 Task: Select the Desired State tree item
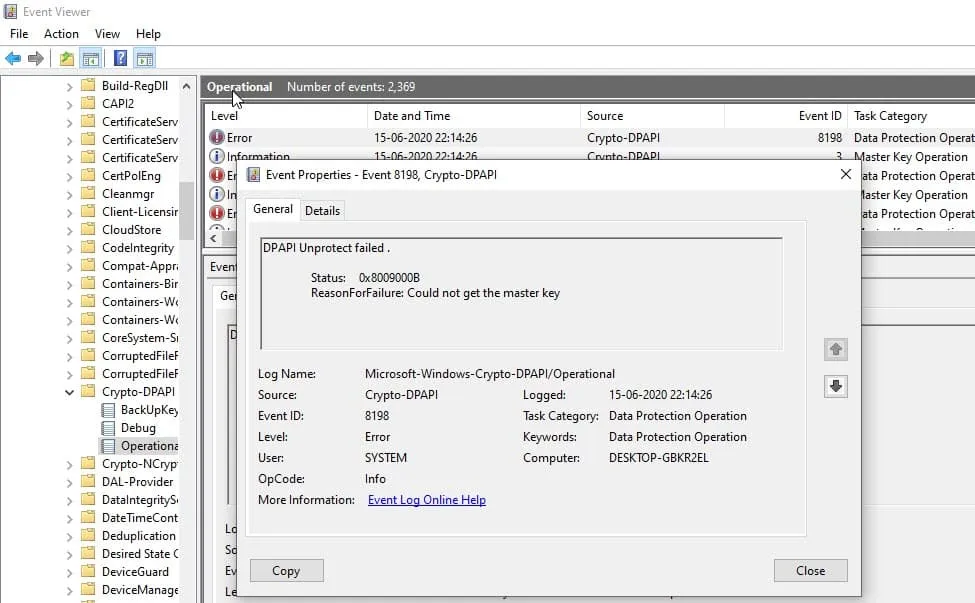pos(140,553)
